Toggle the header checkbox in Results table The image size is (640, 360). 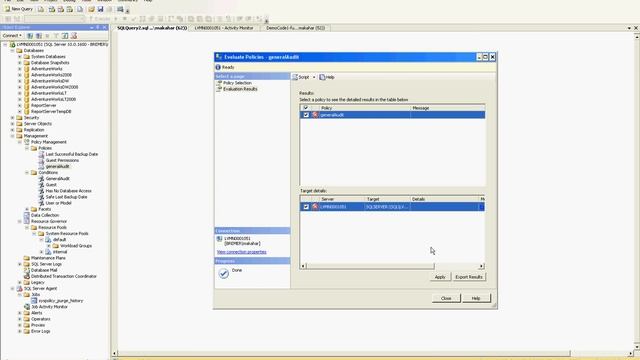point(306,108)
